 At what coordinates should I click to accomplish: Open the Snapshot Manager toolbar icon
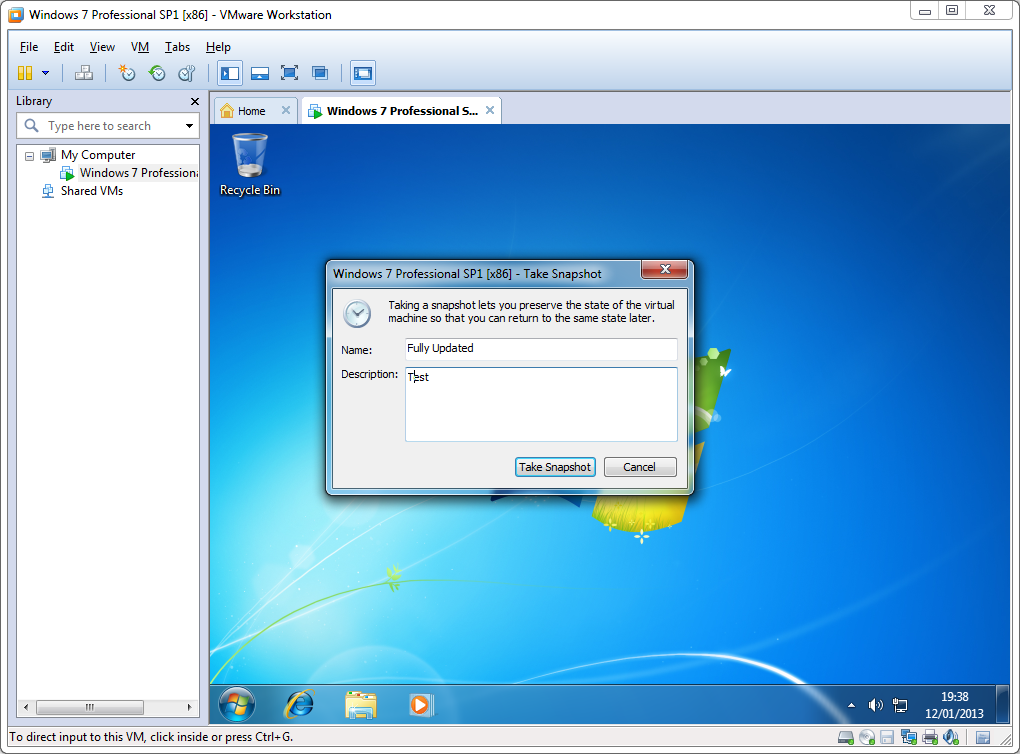(187, 73)
